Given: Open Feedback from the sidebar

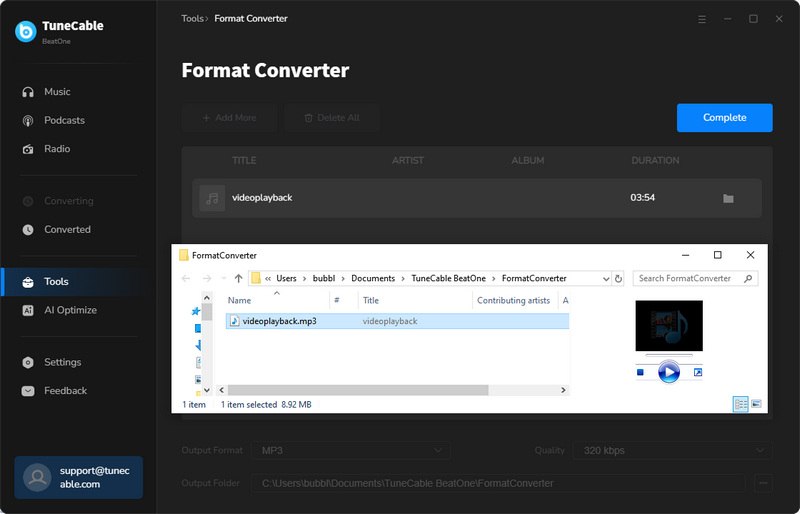Looking at the screenshot, I should click(65, 391).
